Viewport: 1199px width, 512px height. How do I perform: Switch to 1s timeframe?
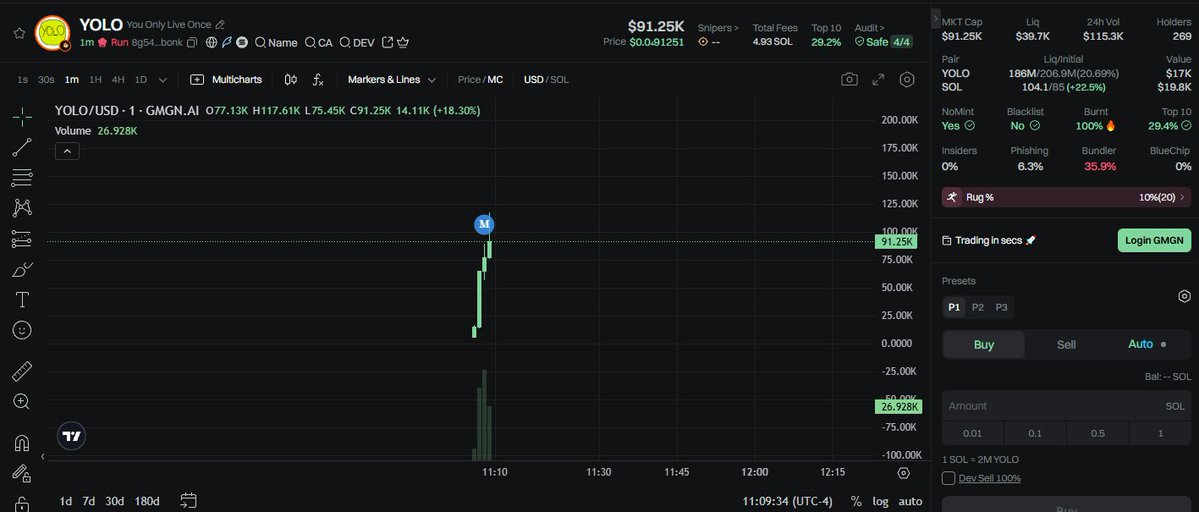pos(22,79)
